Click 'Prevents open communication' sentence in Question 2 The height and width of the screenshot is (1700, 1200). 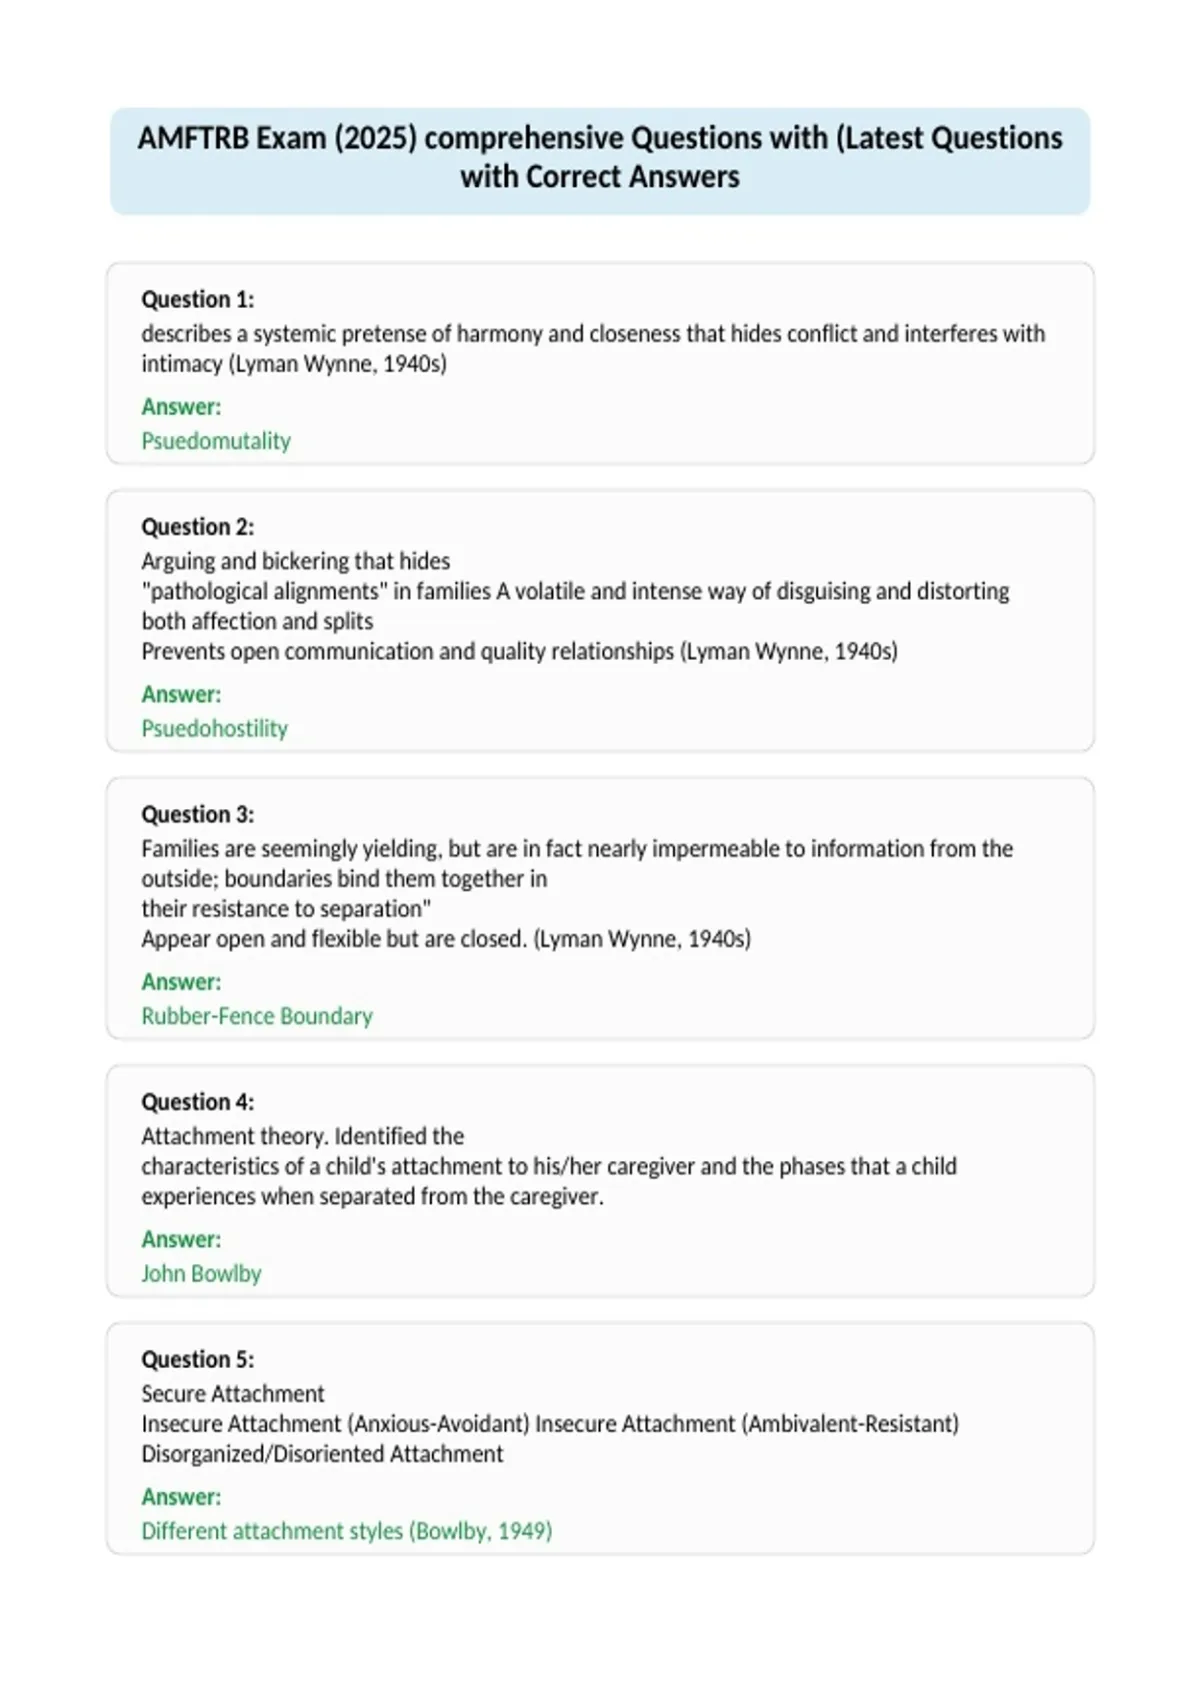[520, 651]
